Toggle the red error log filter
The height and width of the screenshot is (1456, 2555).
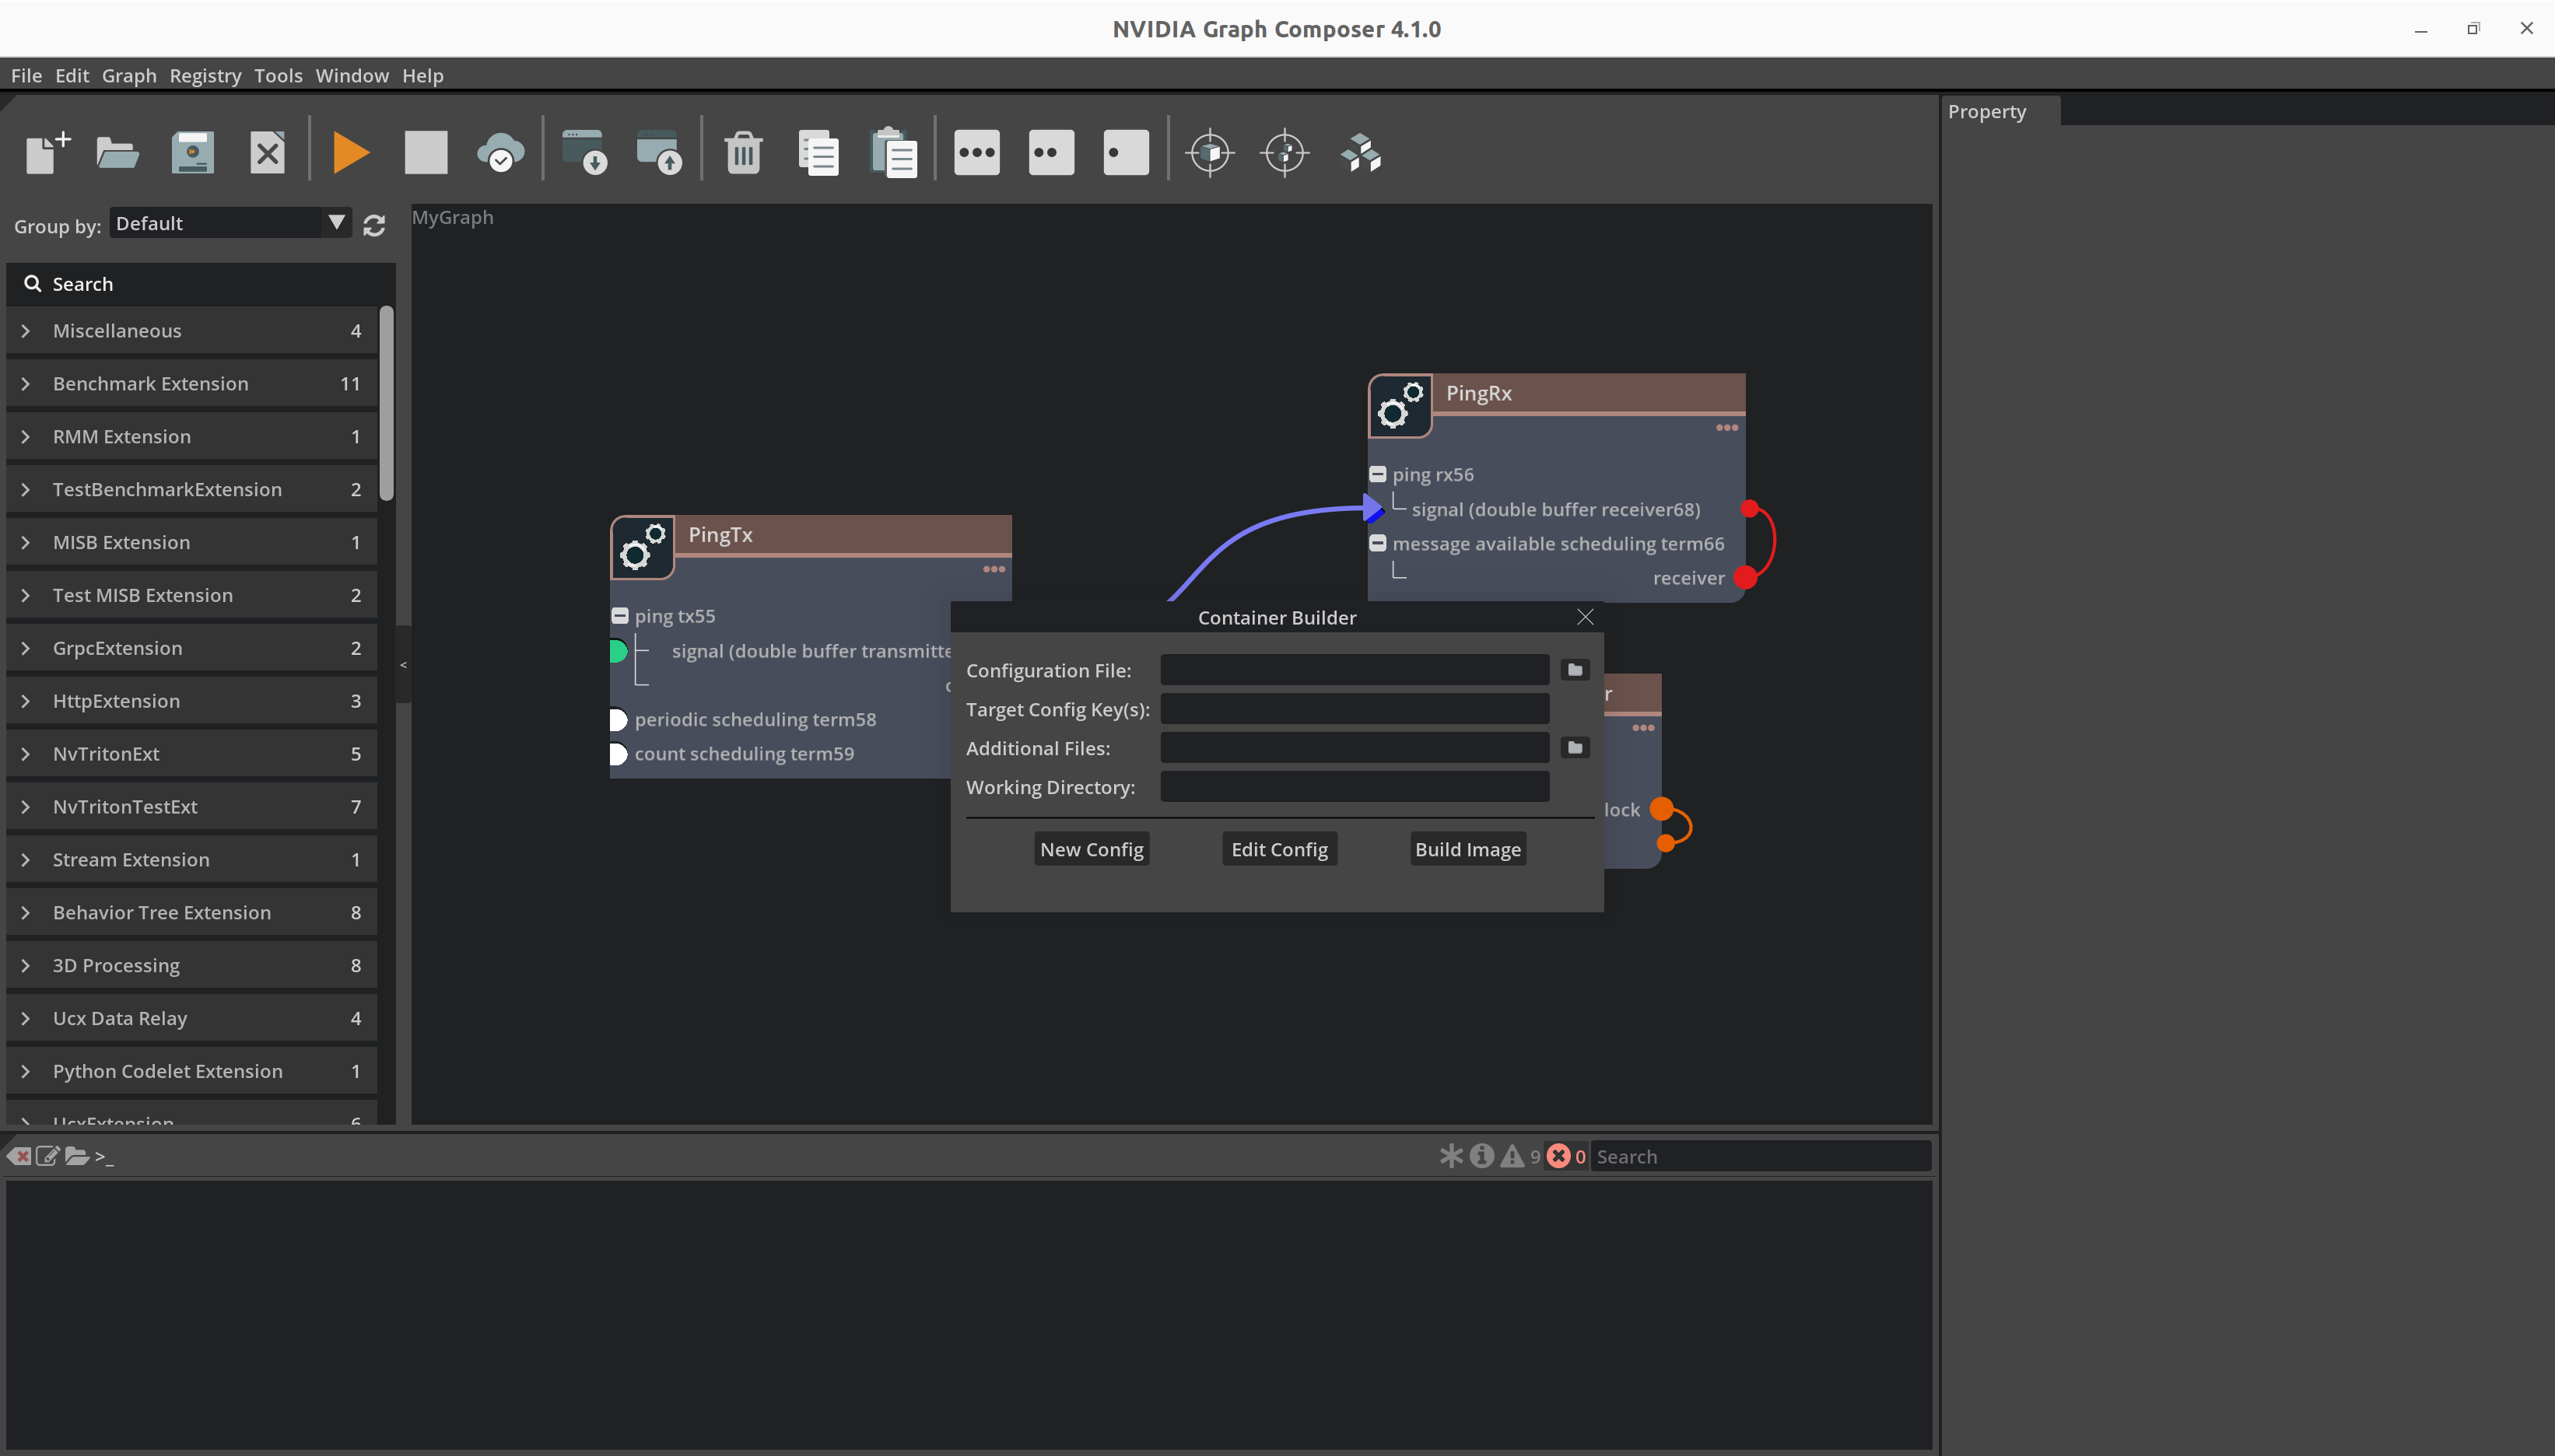click(1558, 1156)
